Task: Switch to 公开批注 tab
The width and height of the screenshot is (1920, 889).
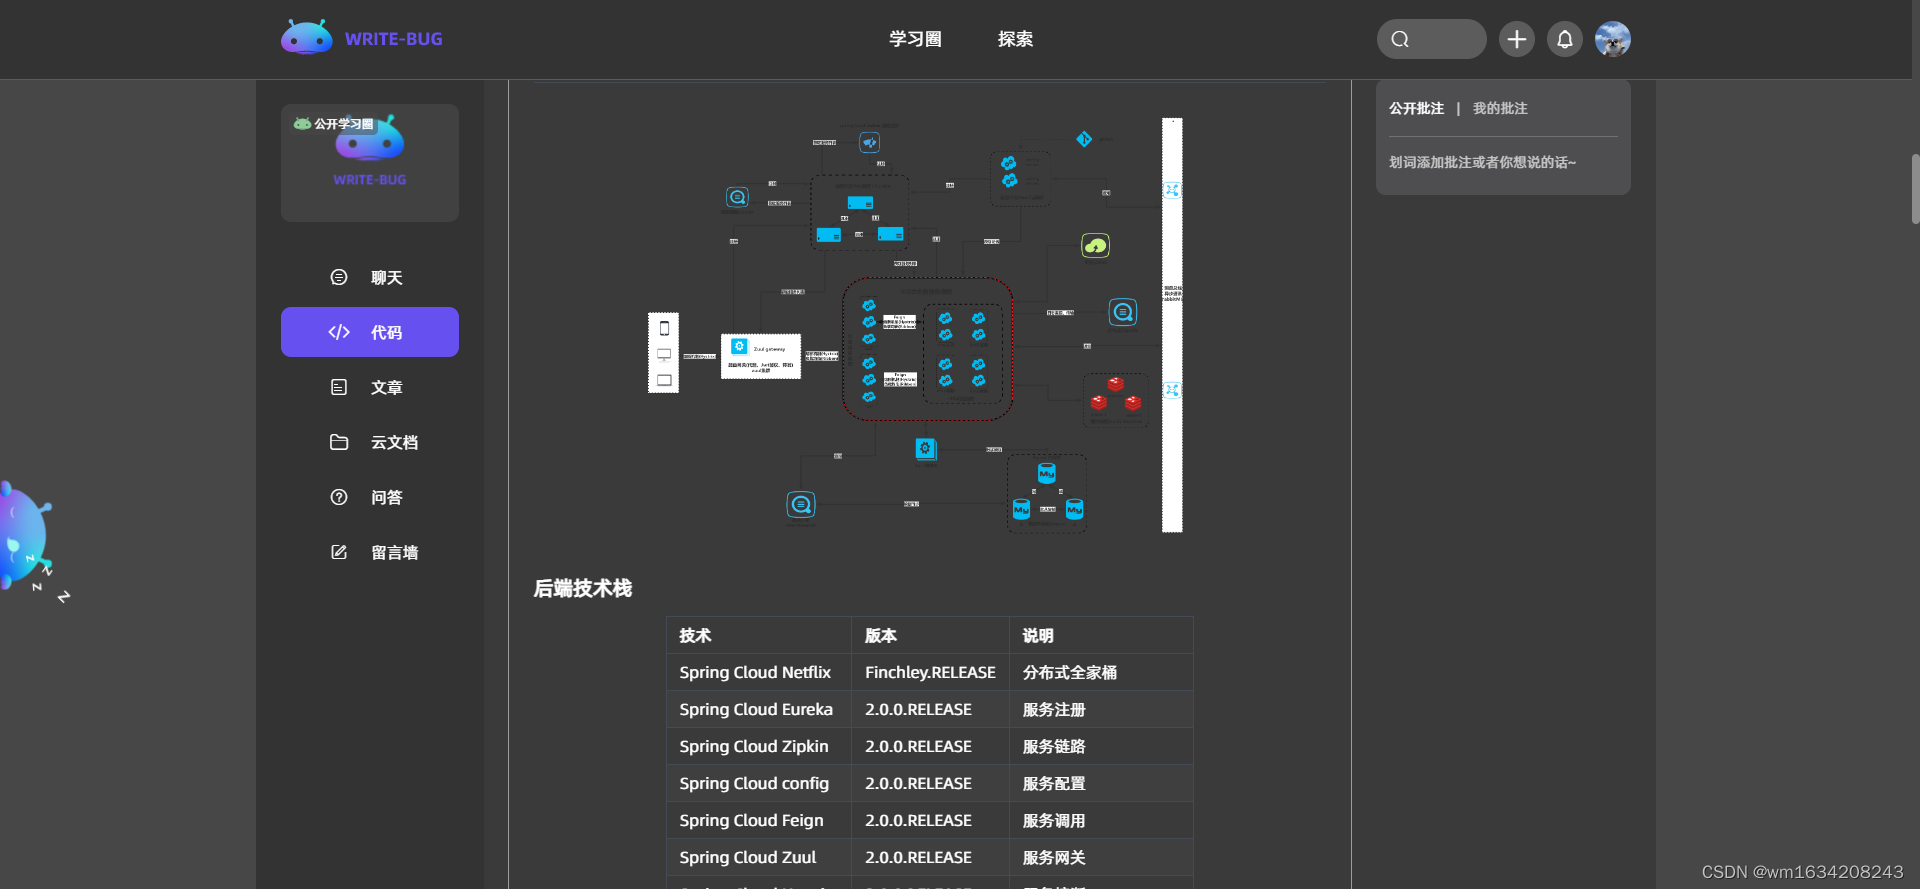Action: 1416,108
